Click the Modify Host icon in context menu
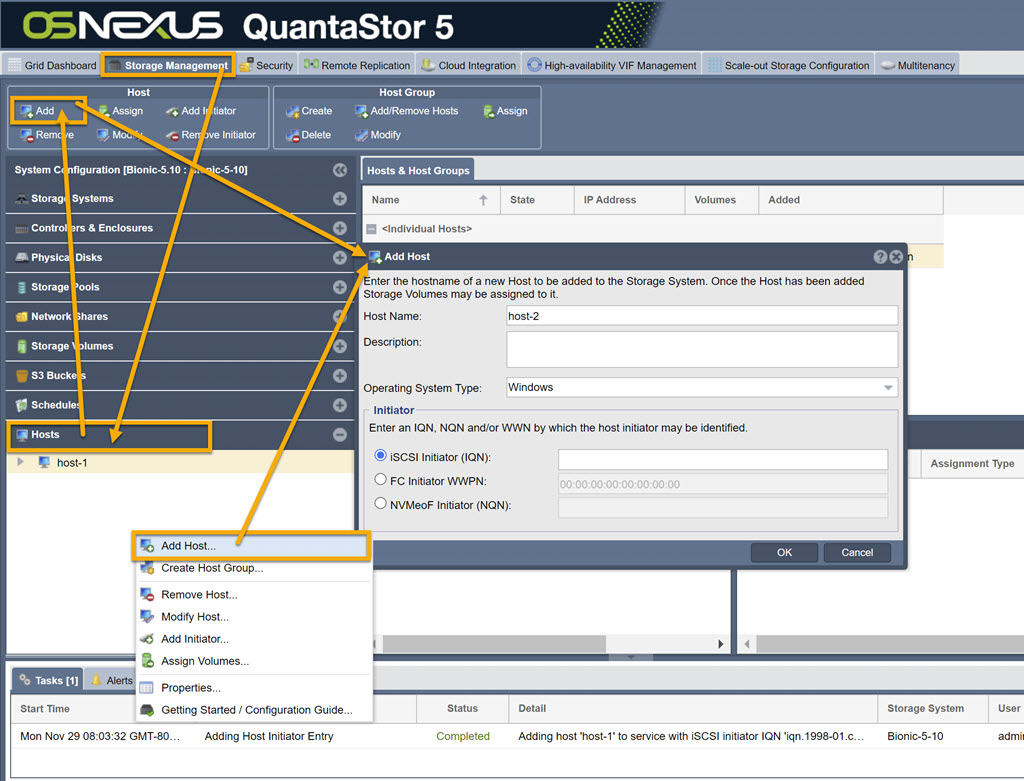This screenshot has width=1024, height=781. [x=147, y=617]
